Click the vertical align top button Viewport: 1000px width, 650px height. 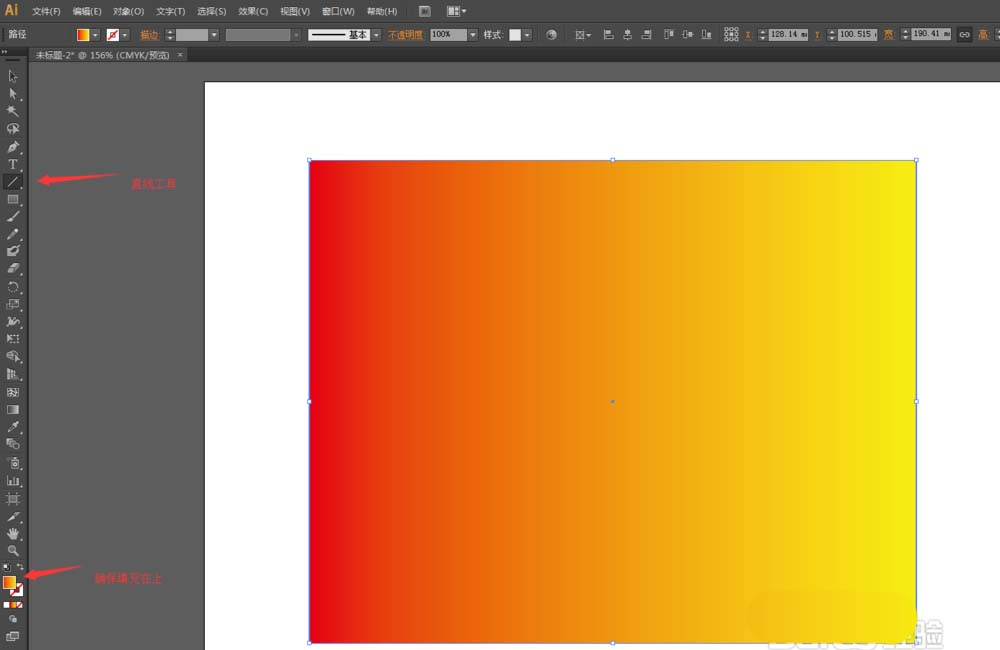click(669, 35)
